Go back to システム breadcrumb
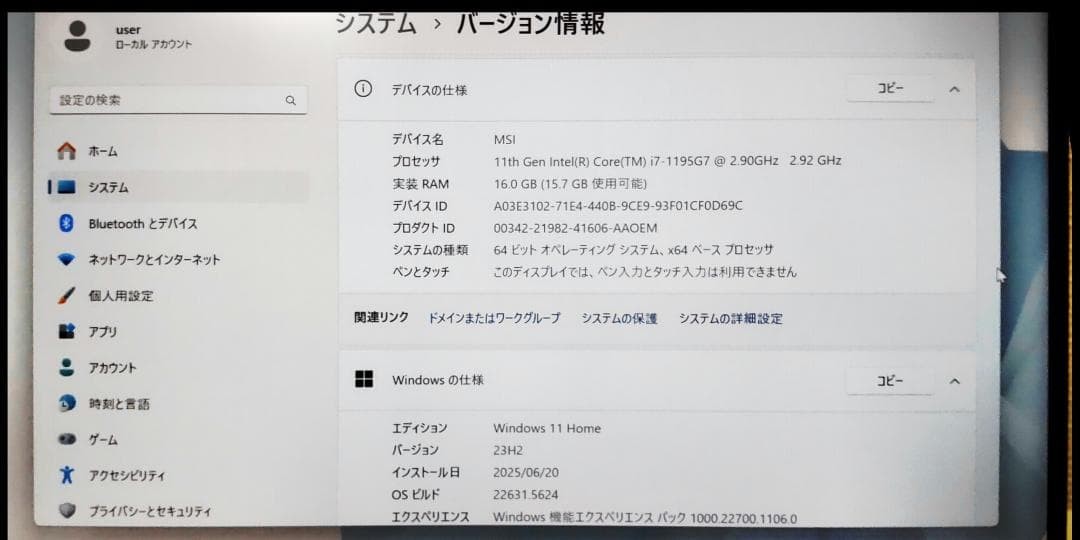This screenshot has width=1080, height=540. 376,24
